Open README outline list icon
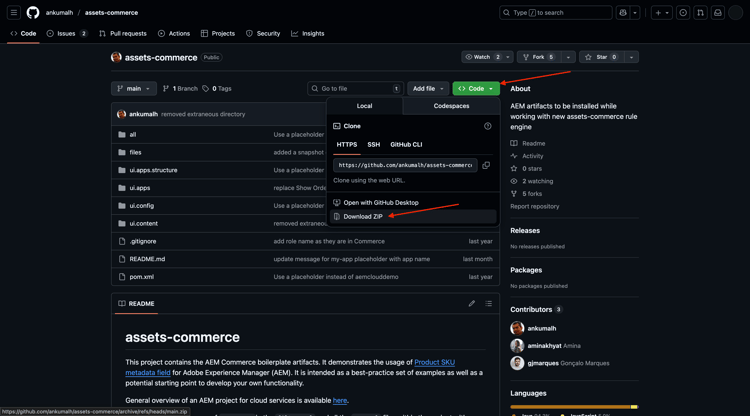The width and height of the screenshot is (750, 416). pyautogui.click(x=488, y=303)
